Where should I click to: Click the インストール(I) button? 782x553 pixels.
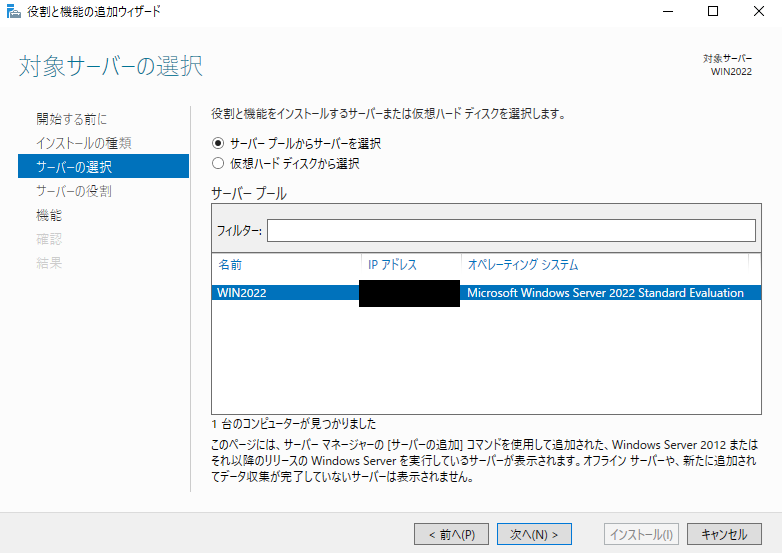pos(642,534)
